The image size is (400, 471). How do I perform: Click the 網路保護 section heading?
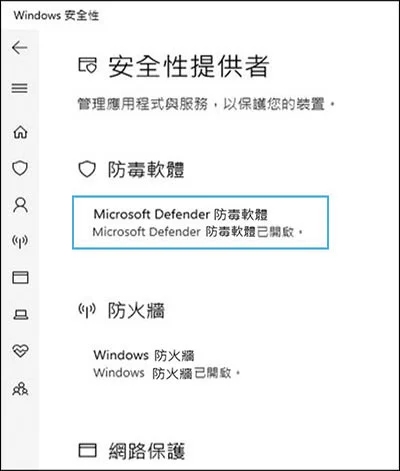click(x=146, y=451)
